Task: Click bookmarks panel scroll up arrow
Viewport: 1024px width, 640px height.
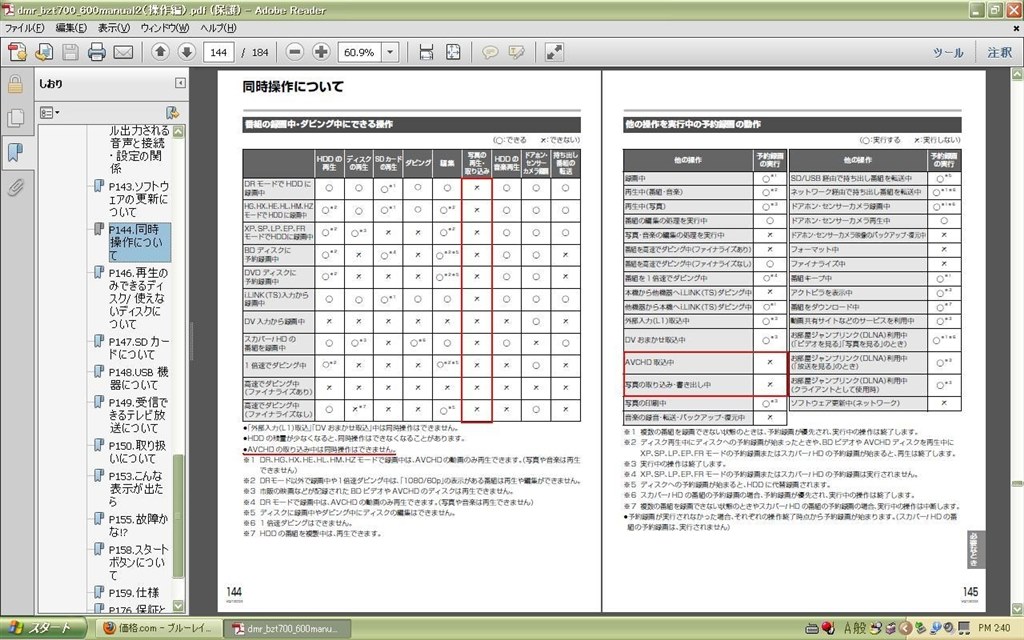Action: pos(178,131)
